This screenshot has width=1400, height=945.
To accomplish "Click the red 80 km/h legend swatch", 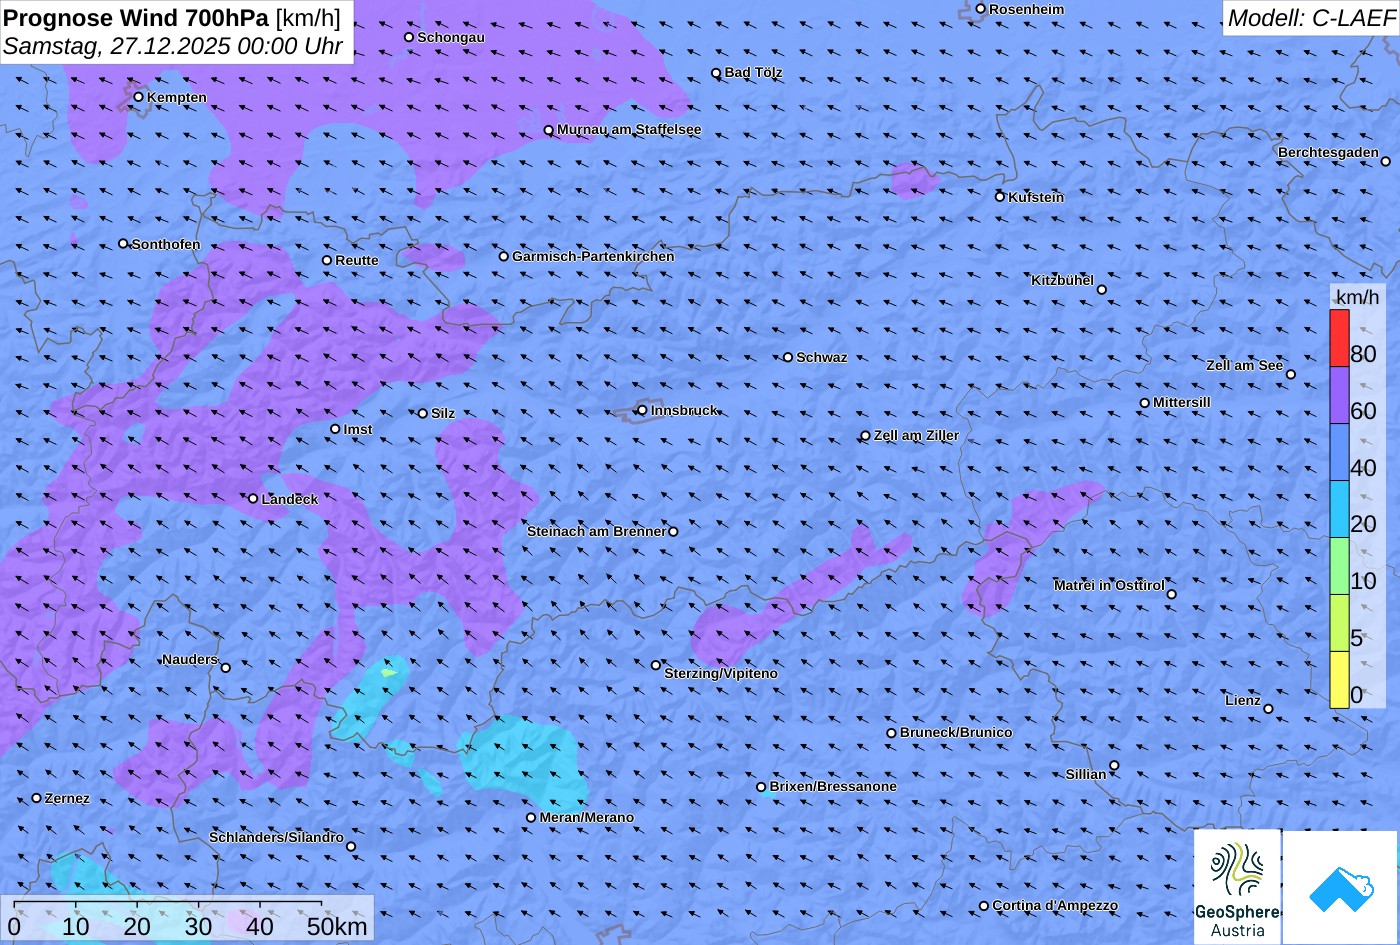I will pyautogui.click(x=1339, y=338).
